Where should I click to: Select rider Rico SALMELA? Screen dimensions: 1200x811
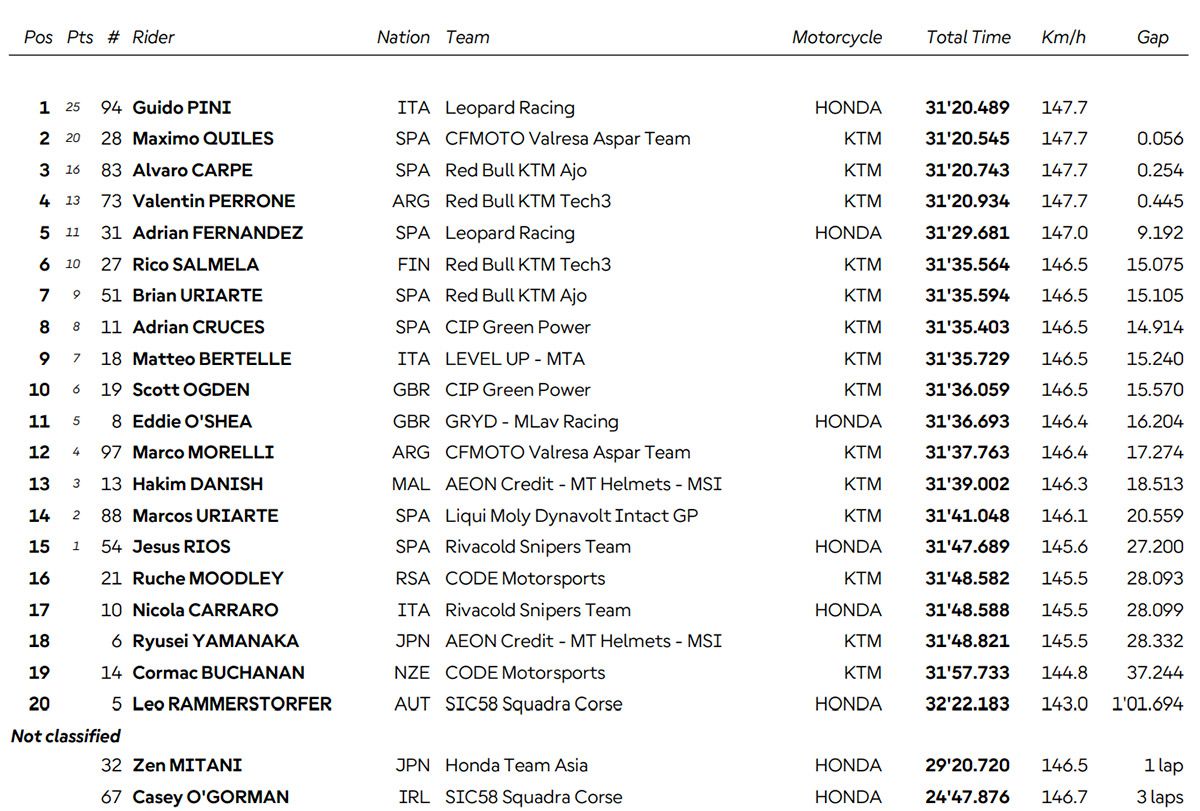pos(195,264)
